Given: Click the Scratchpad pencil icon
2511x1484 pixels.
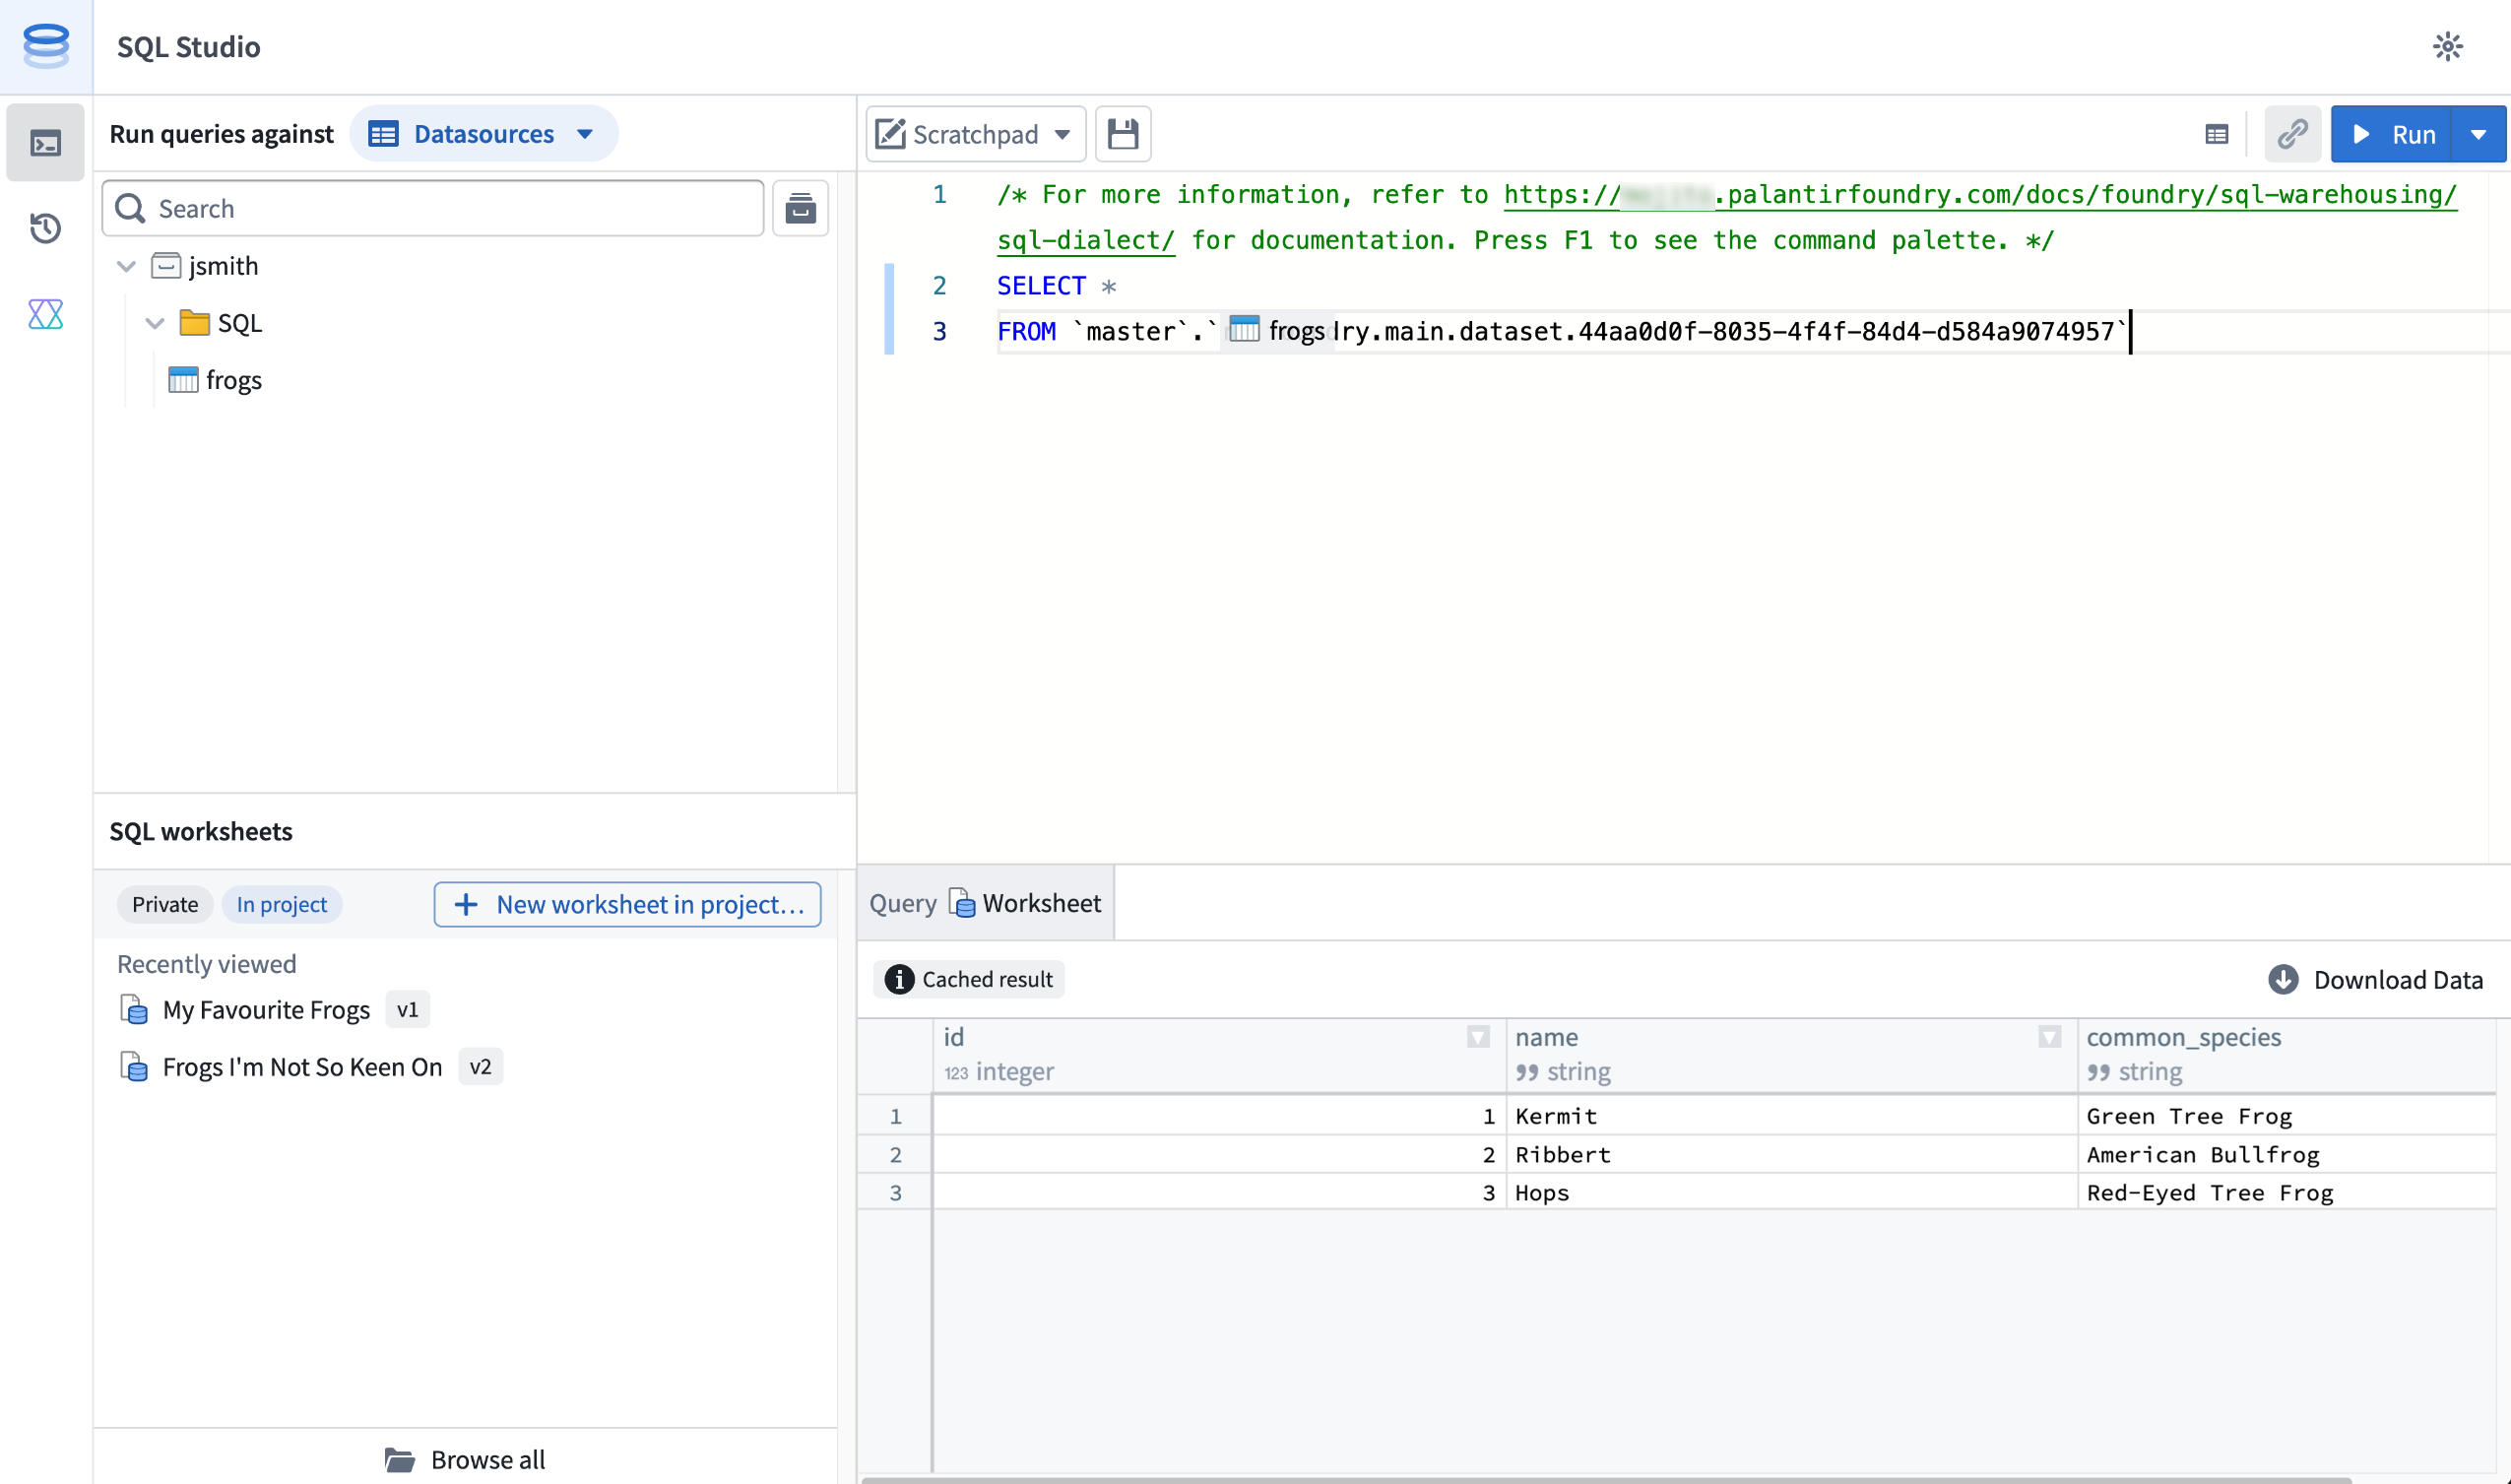Looking at the screenshot, I should tap(890, 134).
